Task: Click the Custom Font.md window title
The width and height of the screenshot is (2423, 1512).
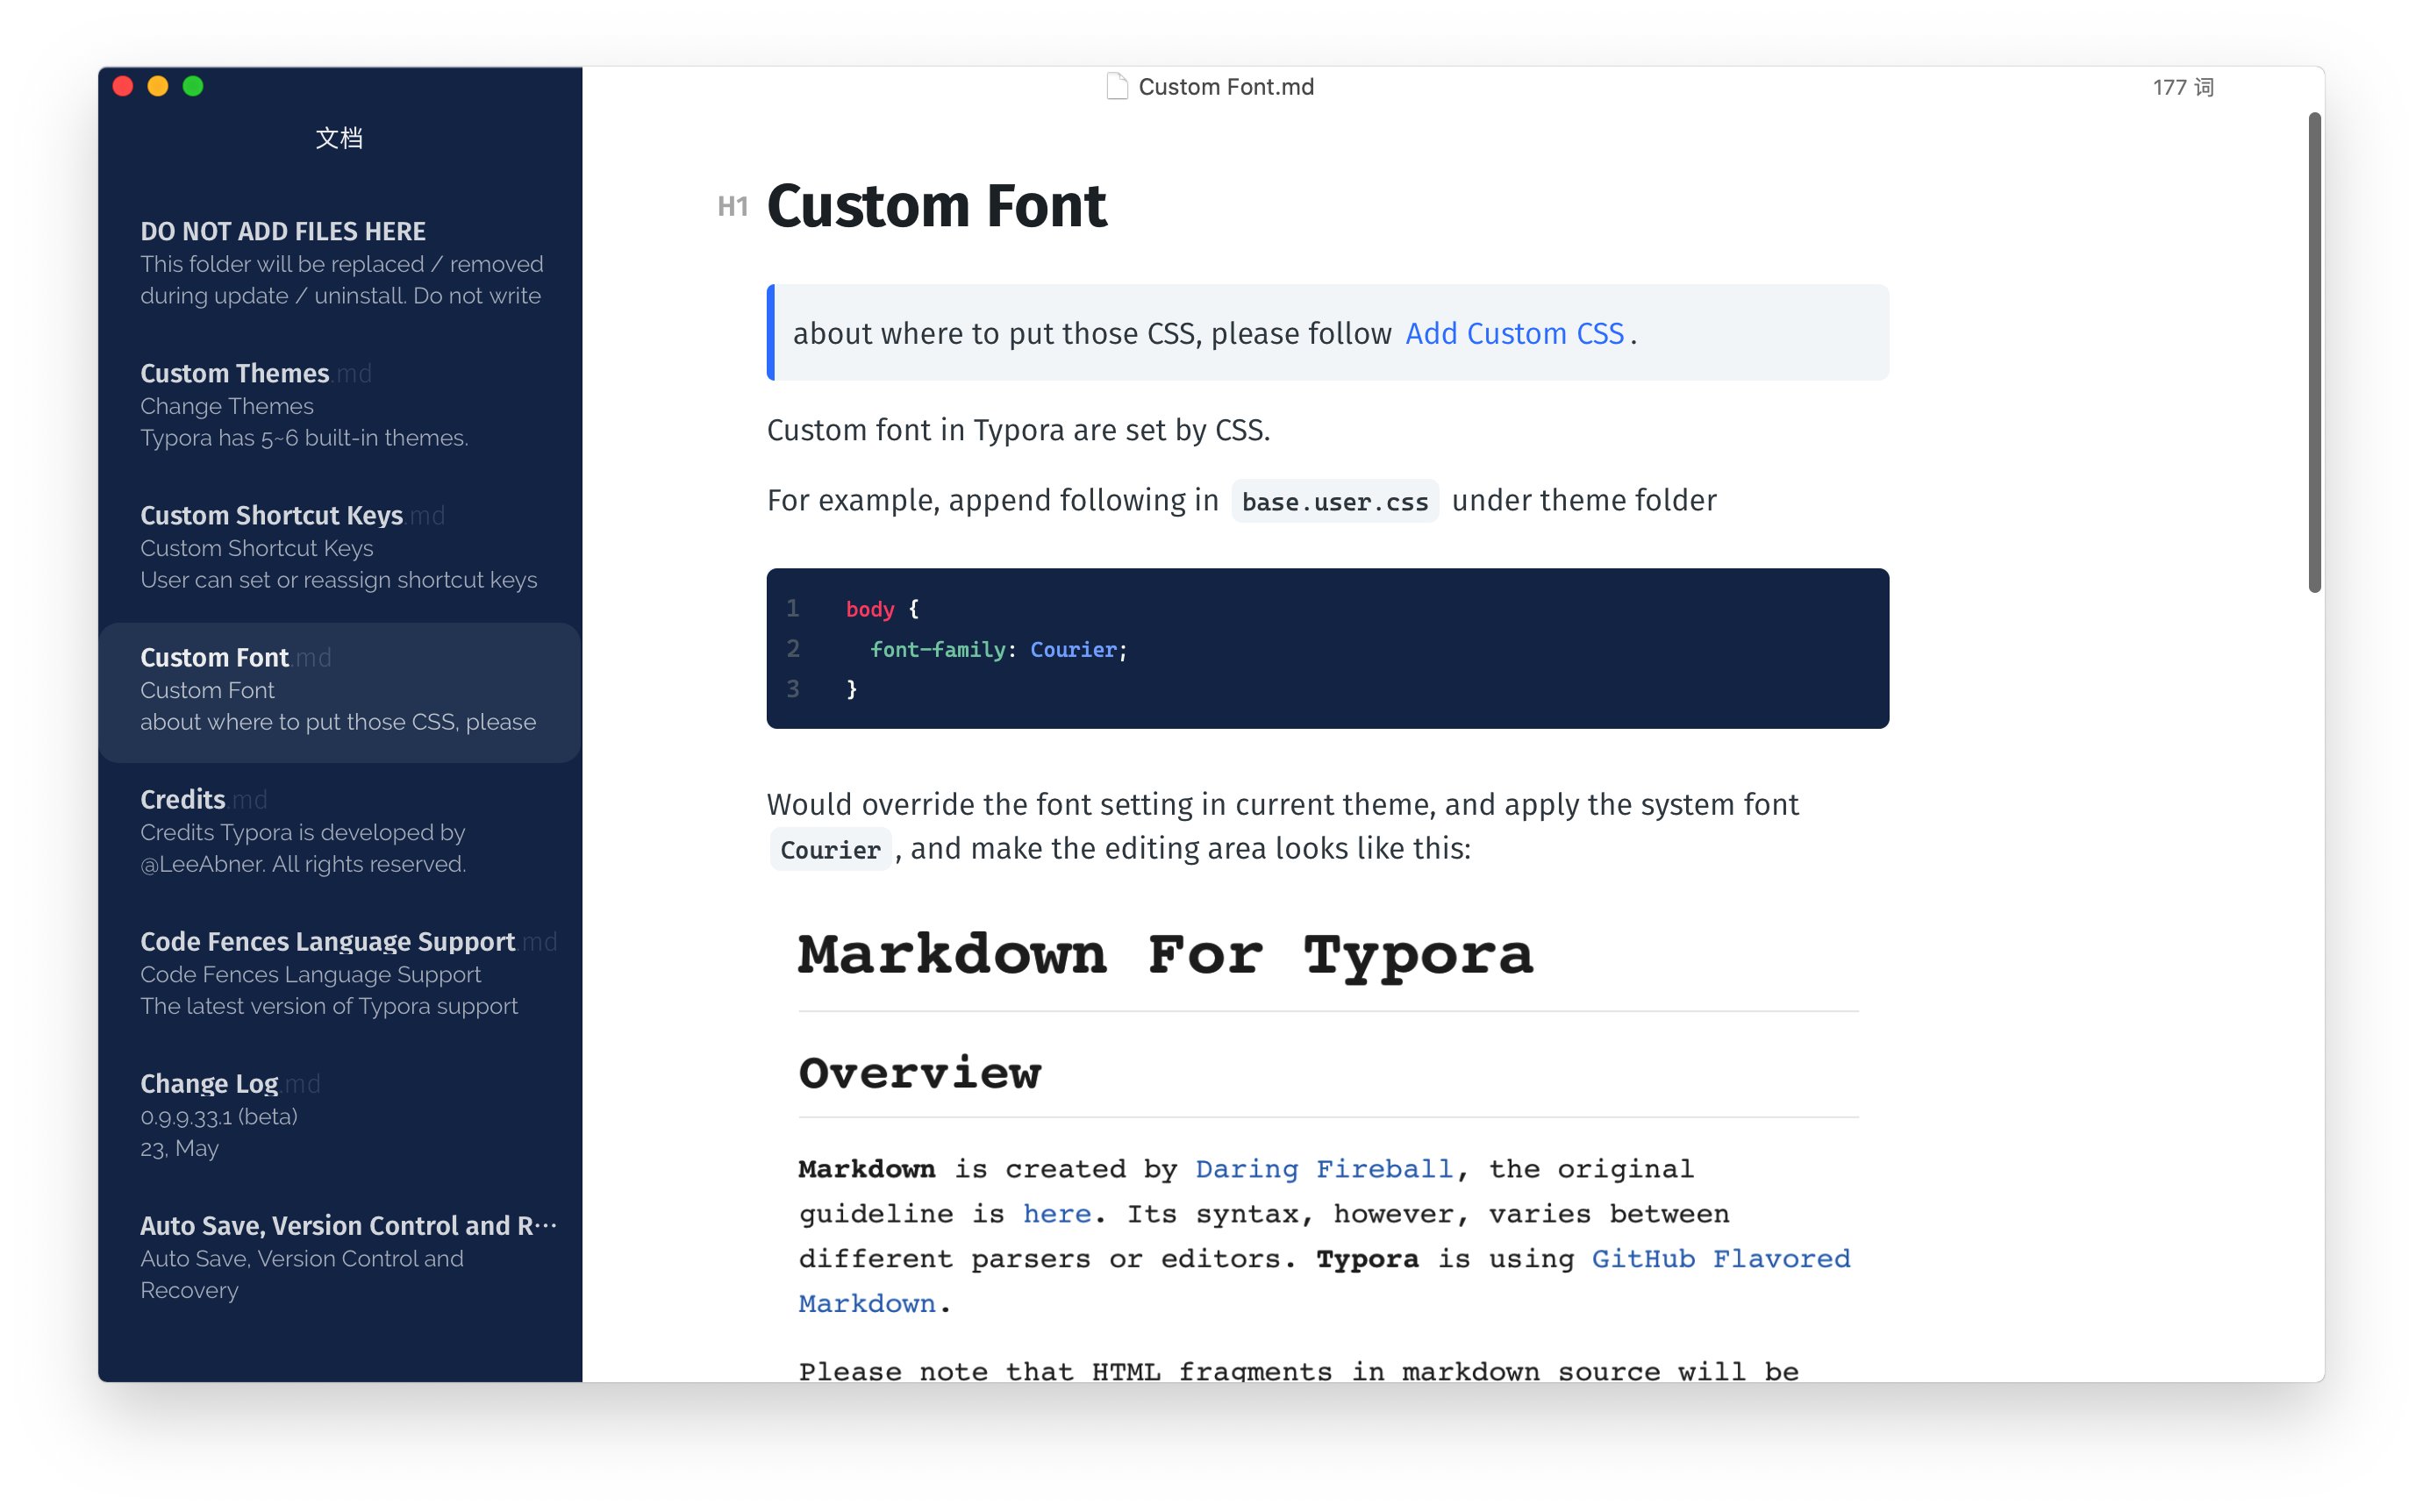Action: (x=1226, y=87)
